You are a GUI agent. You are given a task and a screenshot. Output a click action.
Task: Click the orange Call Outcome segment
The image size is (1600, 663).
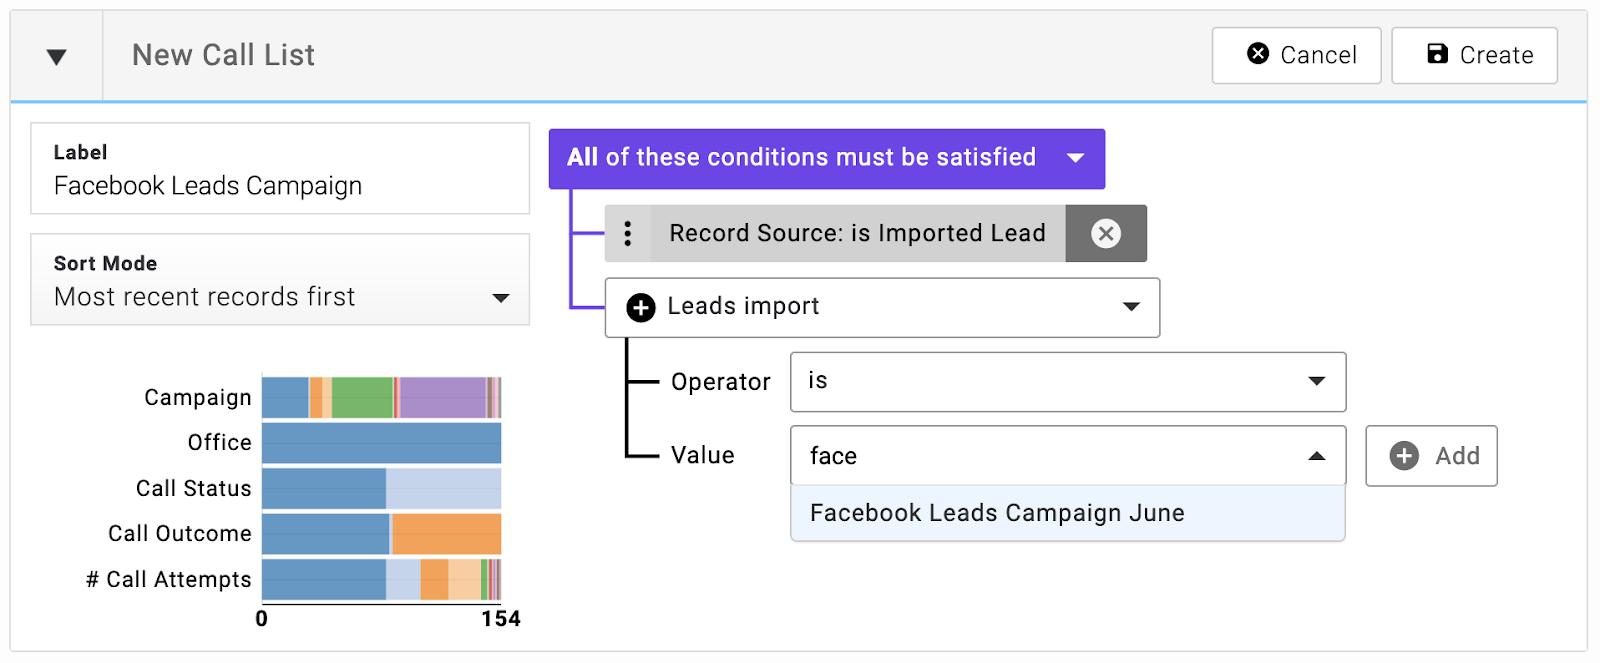pyautogui.click(x=446, y=534)
